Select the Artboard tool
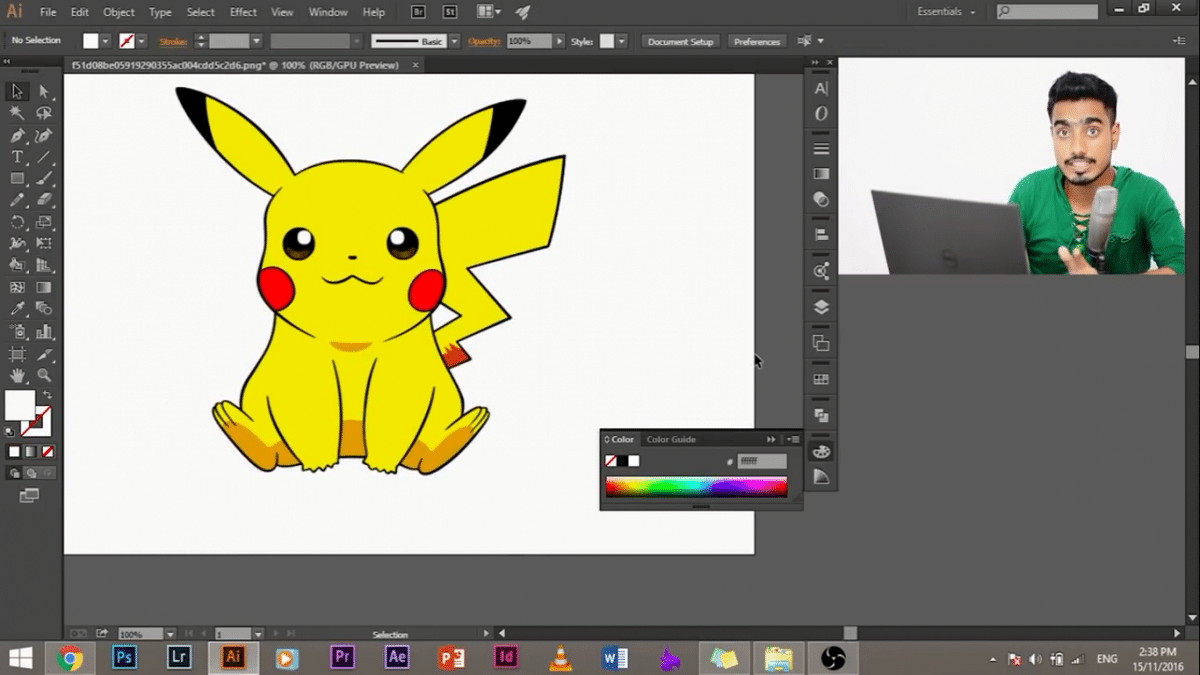Image resolution: width=1200 pixels, height=675 pixels. click(x=17, y=354)
